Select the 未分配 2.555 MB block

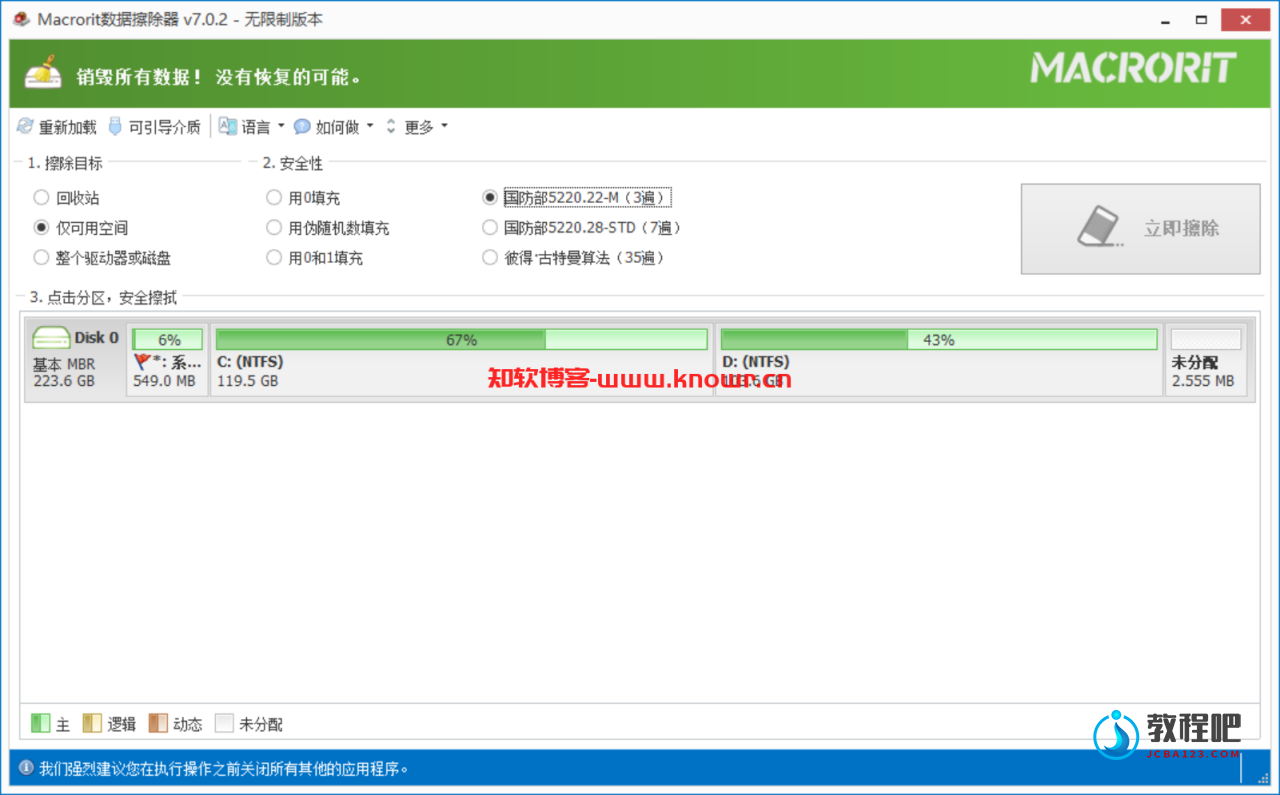(1206, 359)
